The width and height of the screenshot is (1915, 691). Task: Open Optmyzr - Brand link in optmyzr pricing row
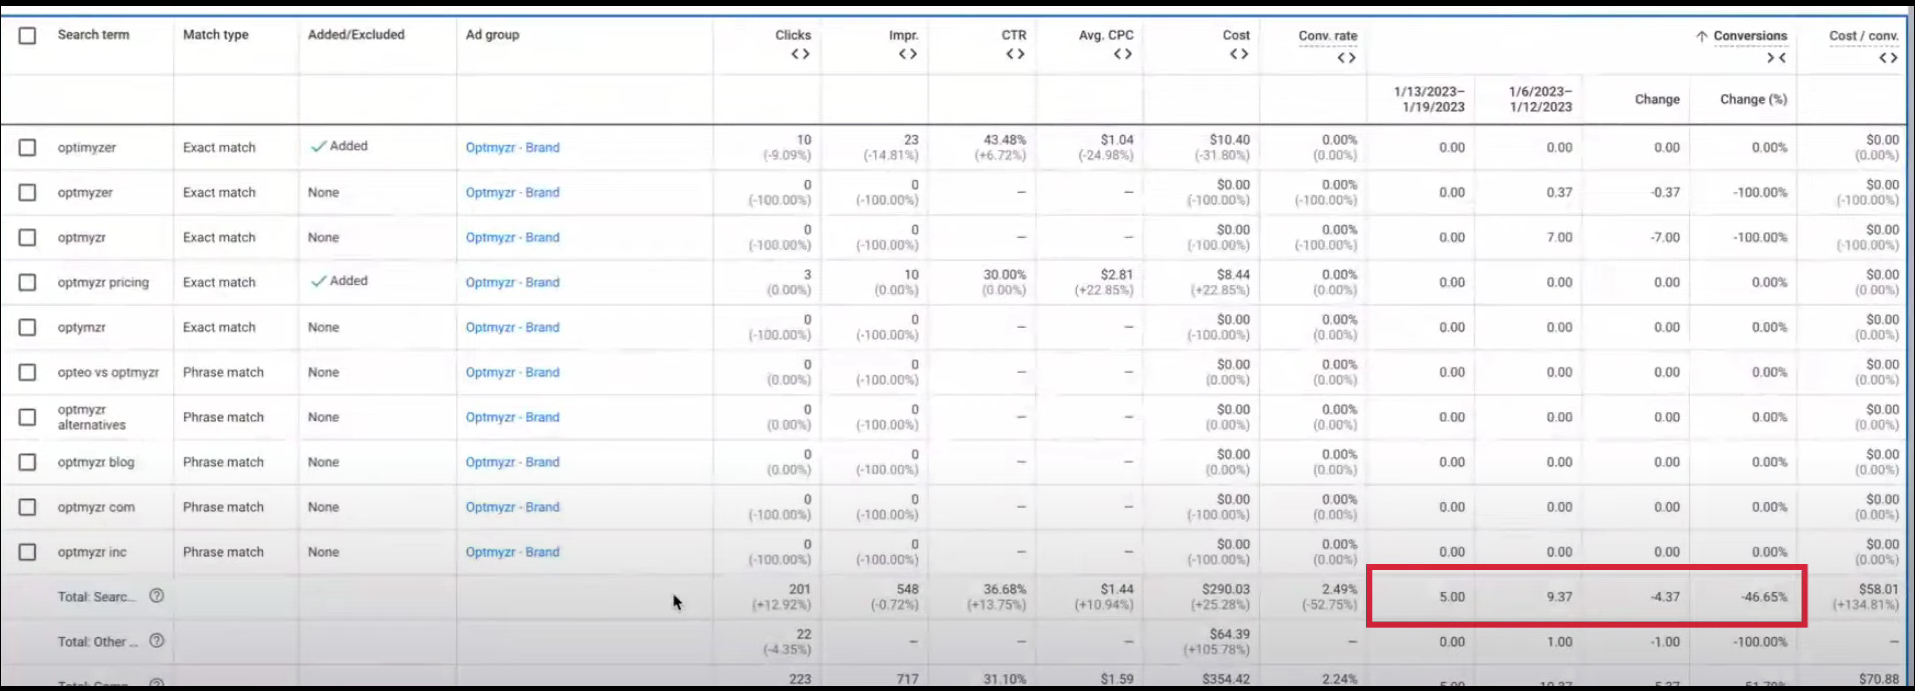click(512, 282)
